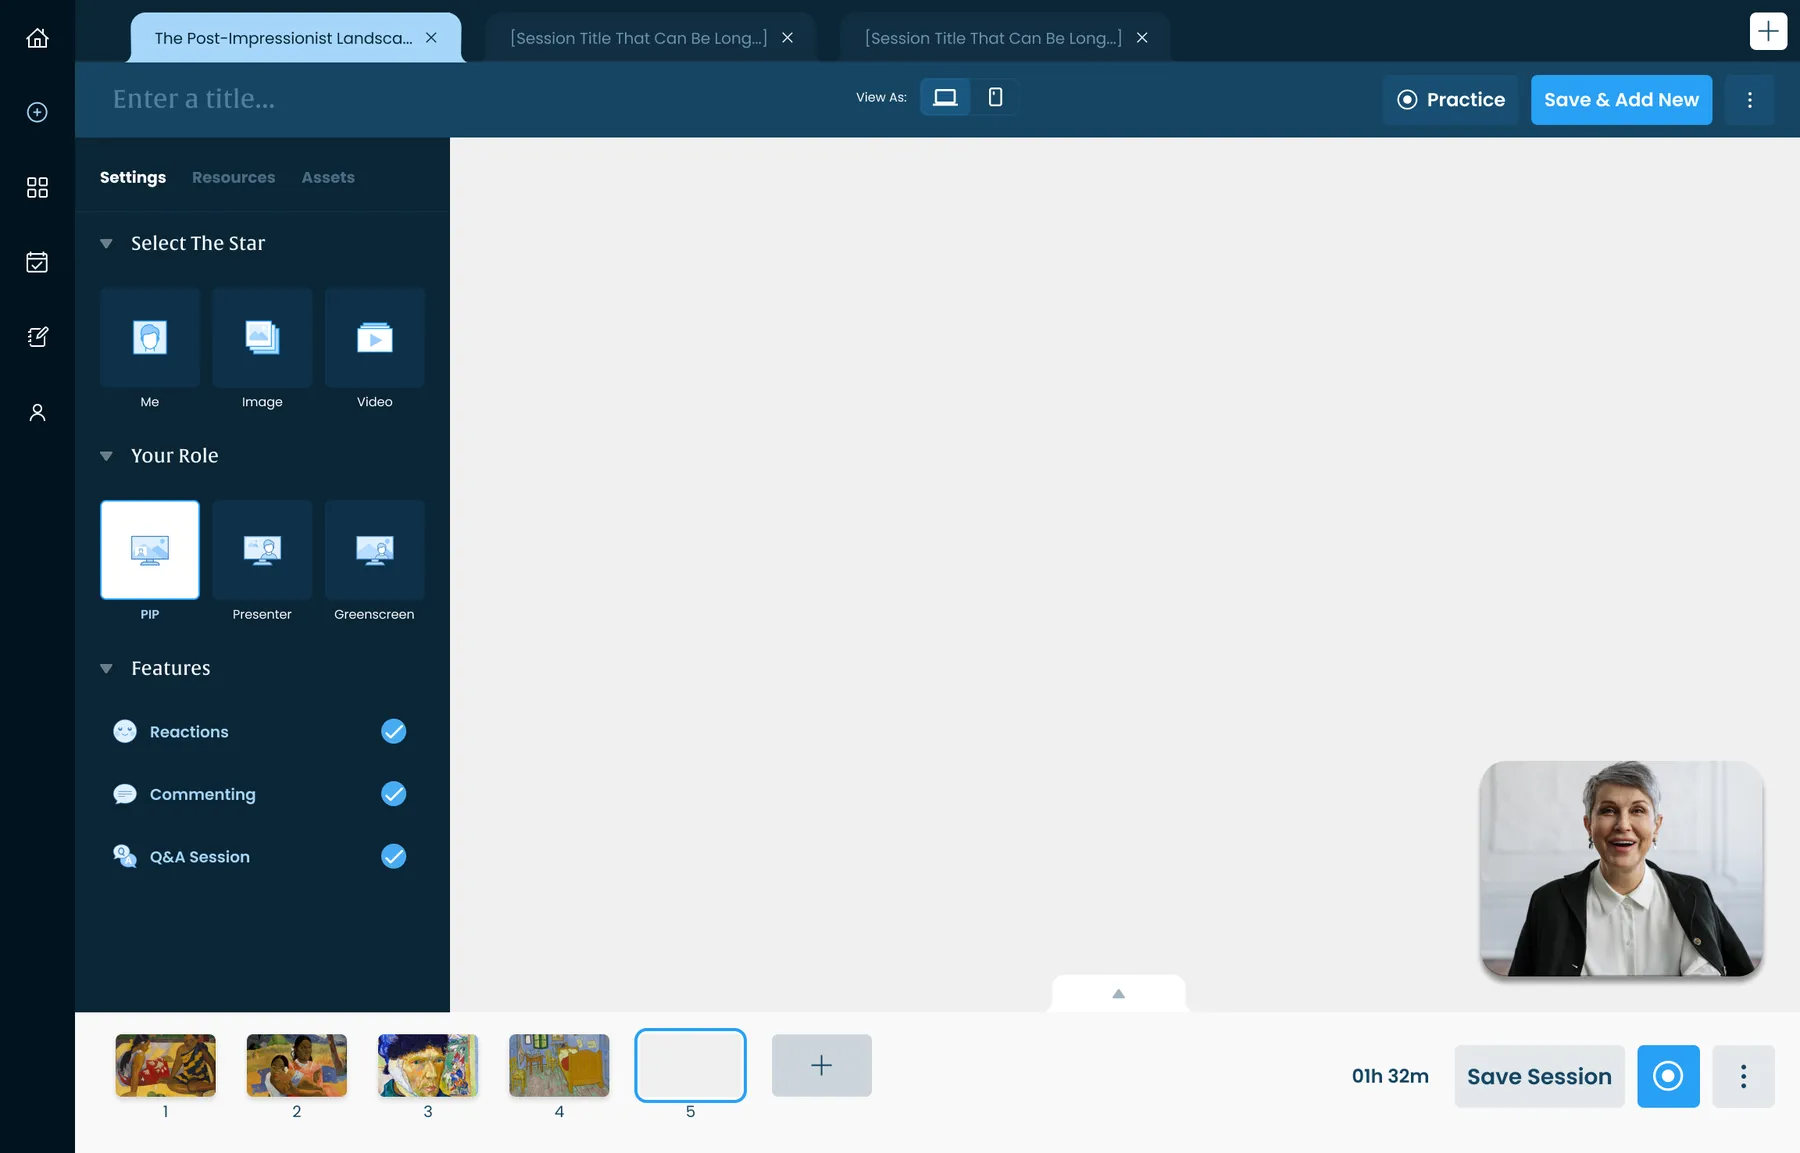The height and width of the screenshot is (1153, 1800).
Task: Open the bottom bar three-dot menu
Action: [1743, 1076]
